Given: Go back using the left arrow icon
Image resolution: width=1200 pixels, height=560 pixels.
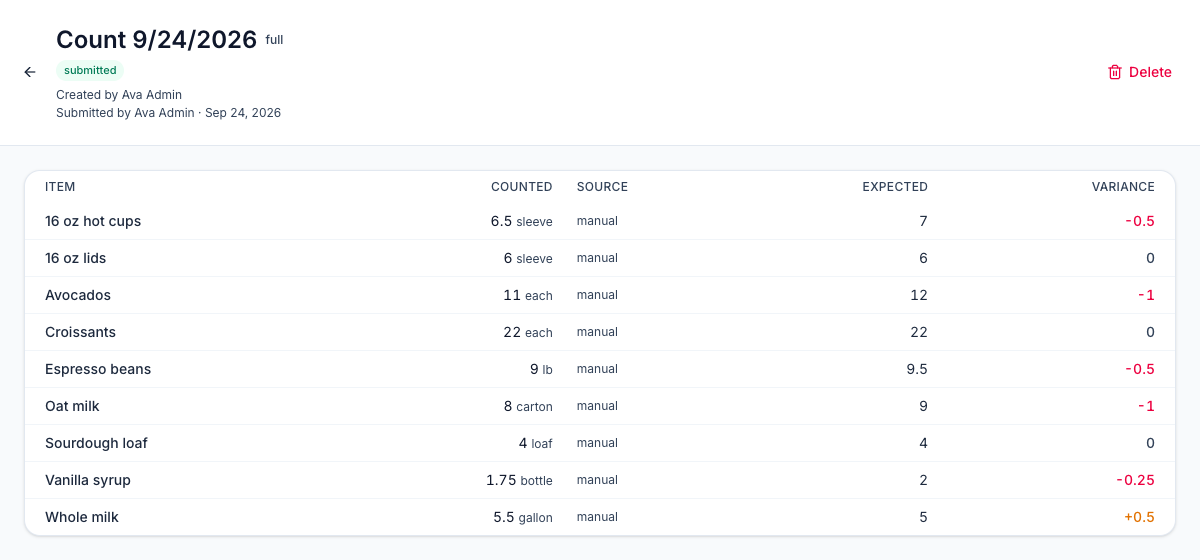Looking at the screenshot, I should coord(30,72).
